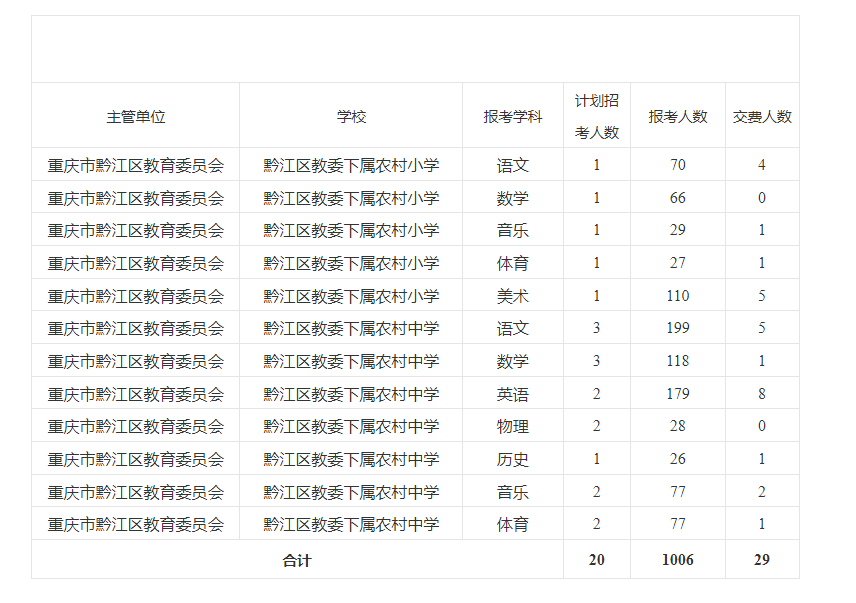Screen dimensions: 856x603
Task: Select the applicant count 70 cell
Action: click(x=677, y=165)
